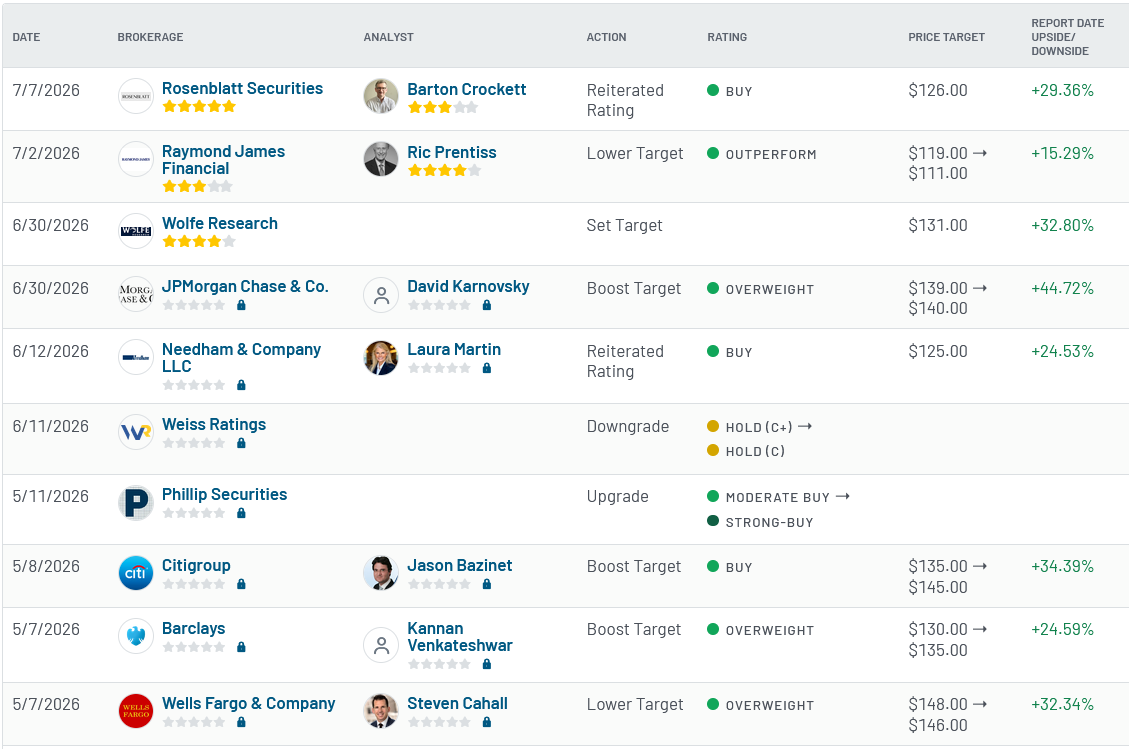Click Barton Crockett's profile photo
The height and width of the screenshot is (749, 1129).
click(x=381, y=97)
